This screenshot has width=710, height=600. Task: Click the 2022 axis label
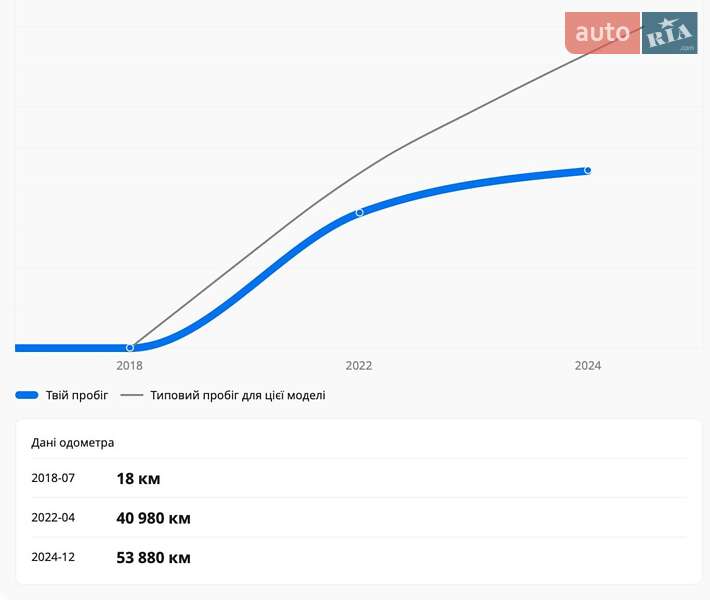click(359, 366)
